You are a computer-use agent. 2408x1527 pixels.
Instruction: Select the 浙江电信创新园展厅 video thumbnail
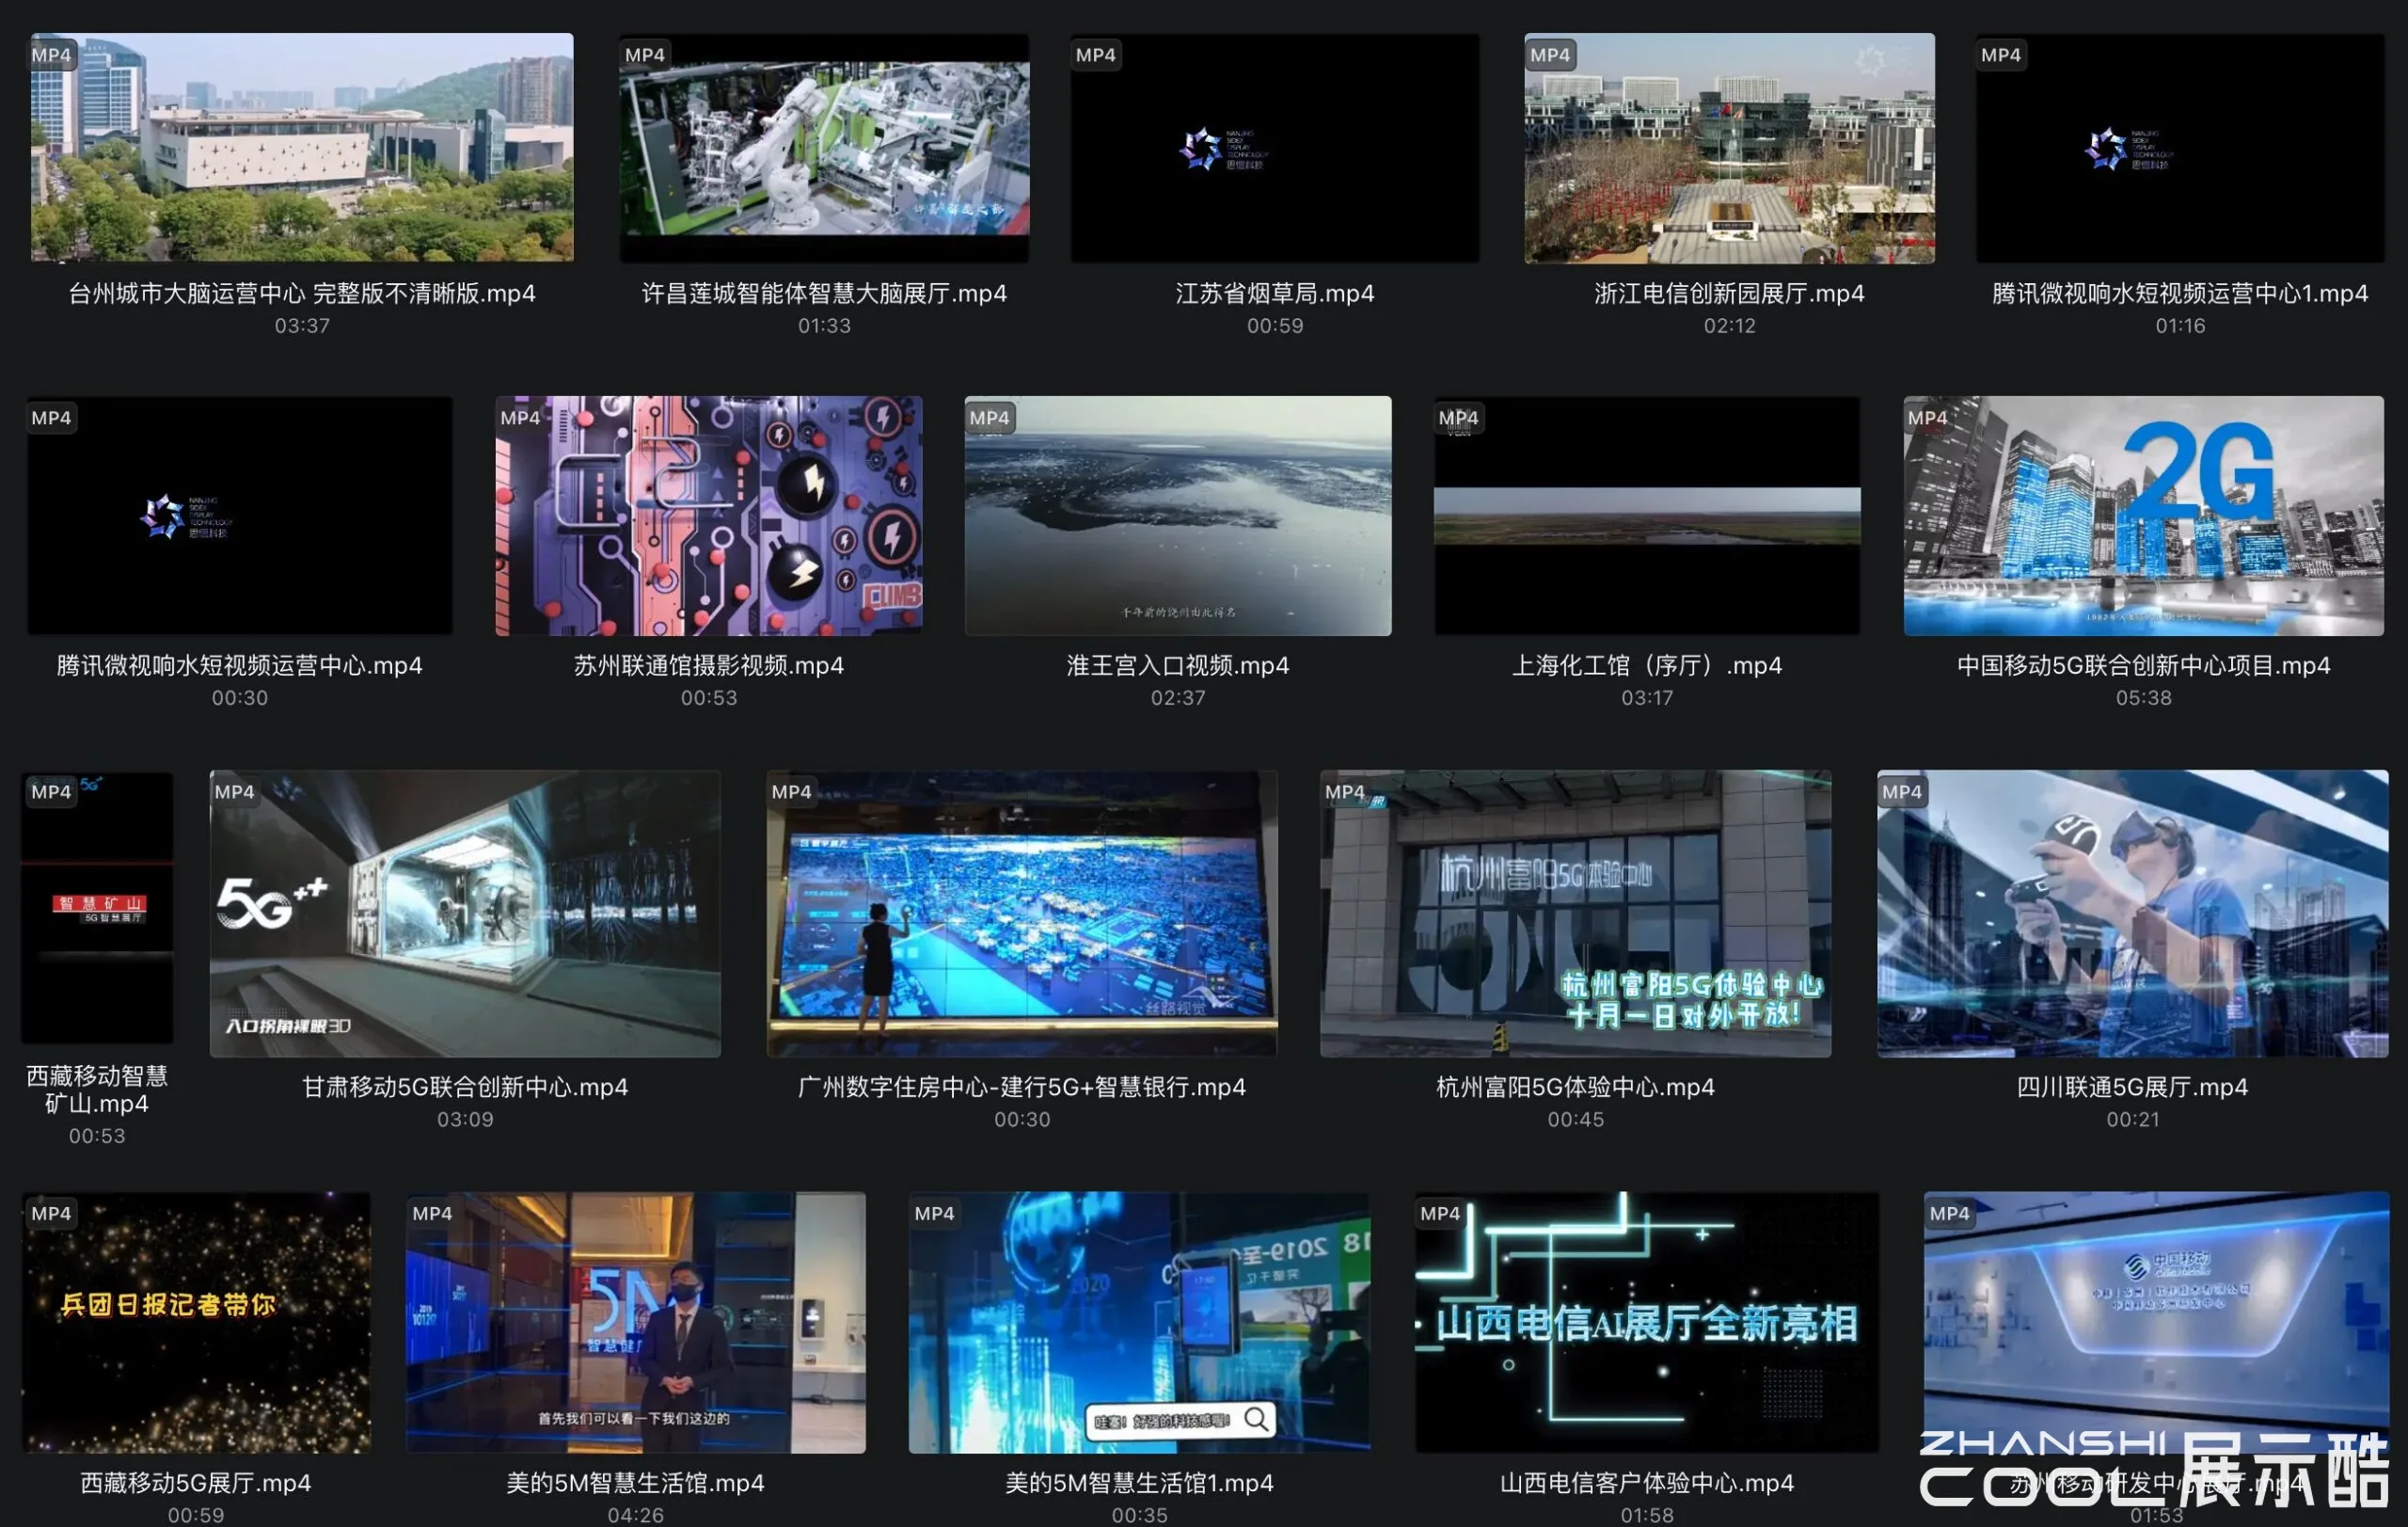(x=1729, y=147)
